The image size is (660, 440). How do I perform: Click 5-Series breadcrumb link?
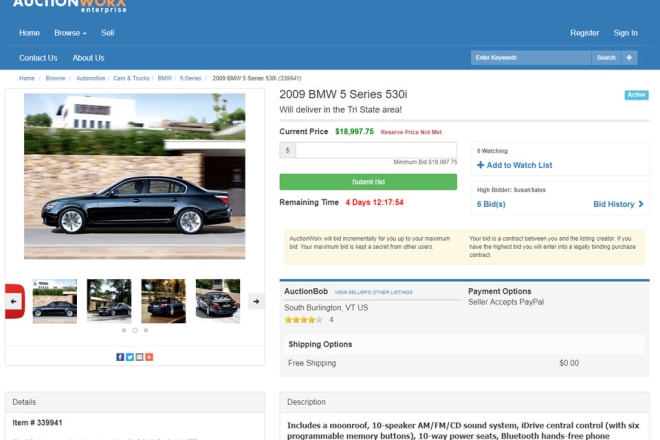pyautogui.click(x=190, y=78)
